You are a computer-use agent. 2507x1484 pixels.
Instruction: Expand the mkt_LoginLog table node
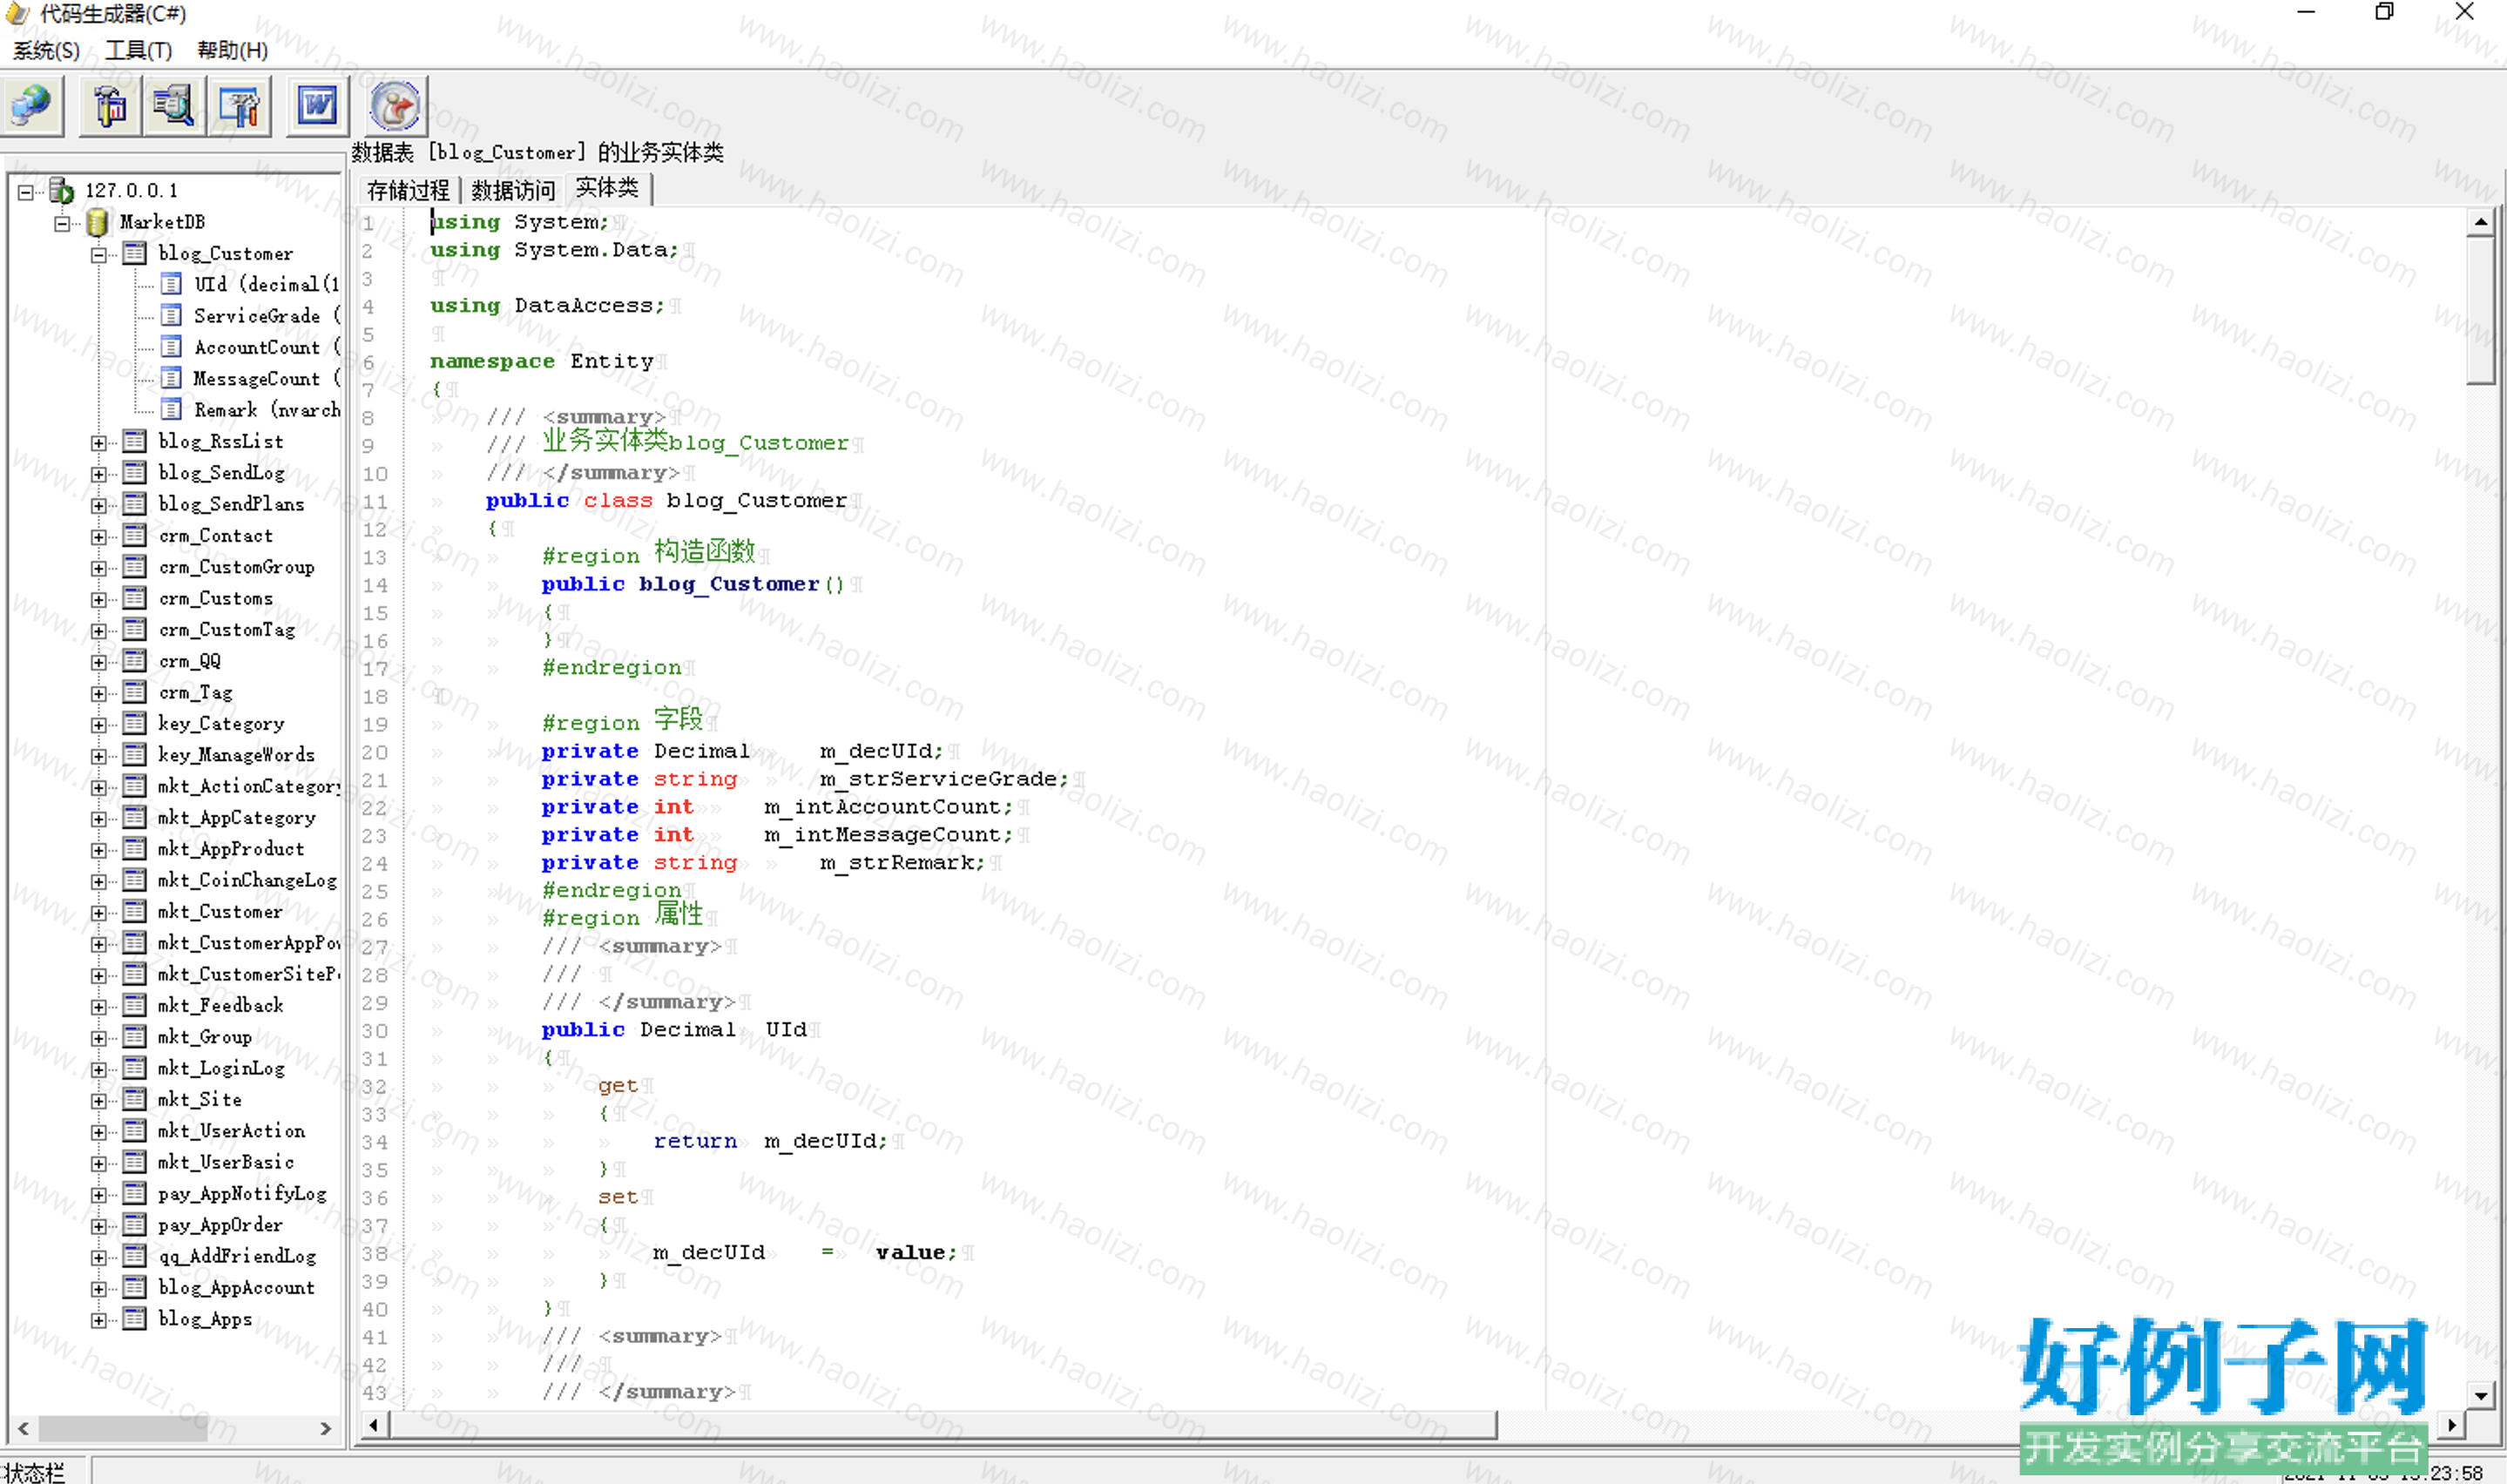pos(98,1069)
